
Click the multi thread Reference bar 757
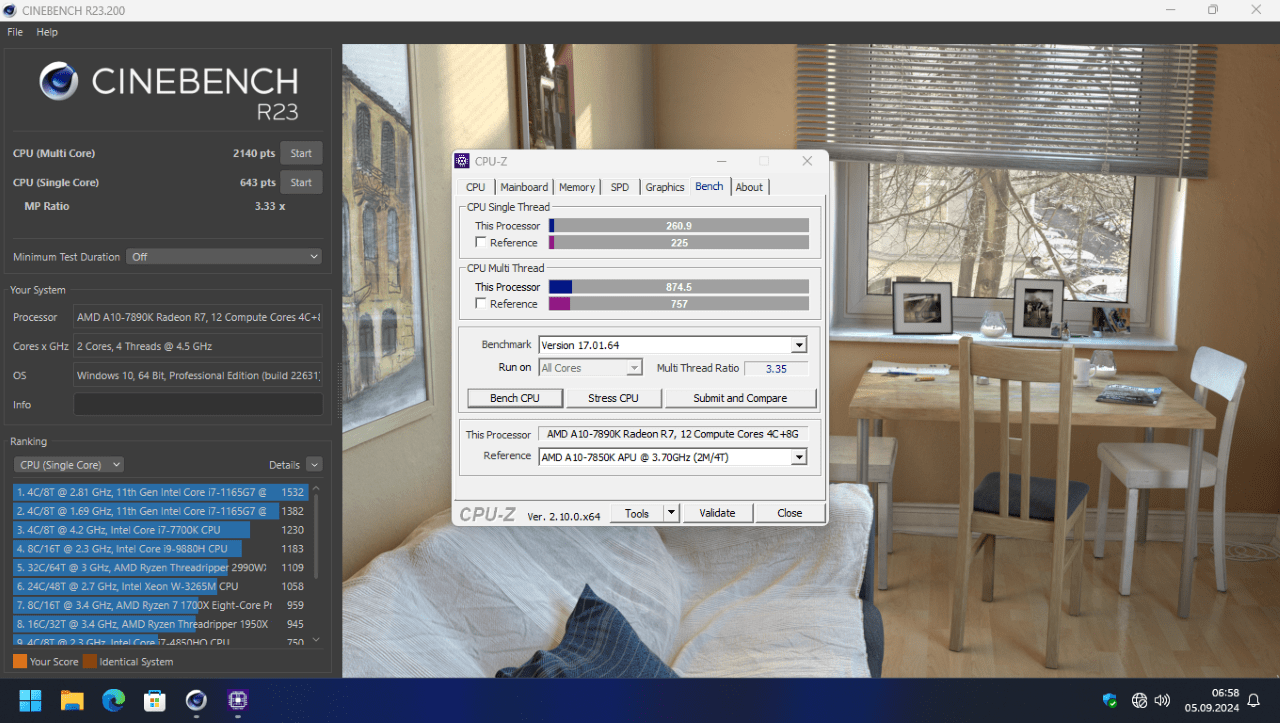click(x=679, y=304)
